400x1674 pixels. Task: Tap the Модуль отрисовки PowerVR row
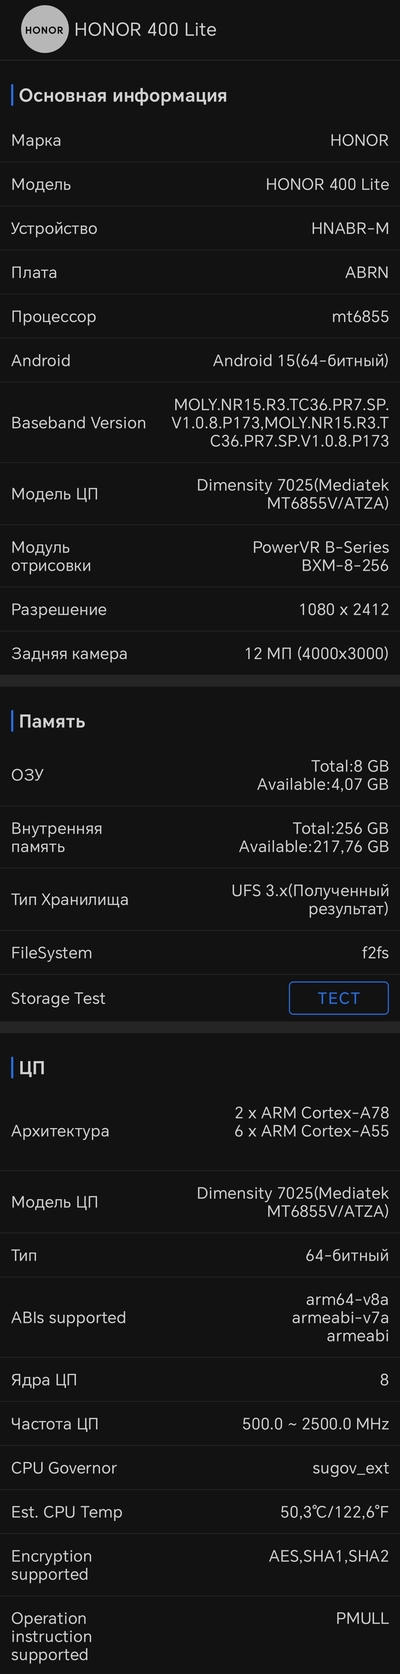tap(200, 556)
